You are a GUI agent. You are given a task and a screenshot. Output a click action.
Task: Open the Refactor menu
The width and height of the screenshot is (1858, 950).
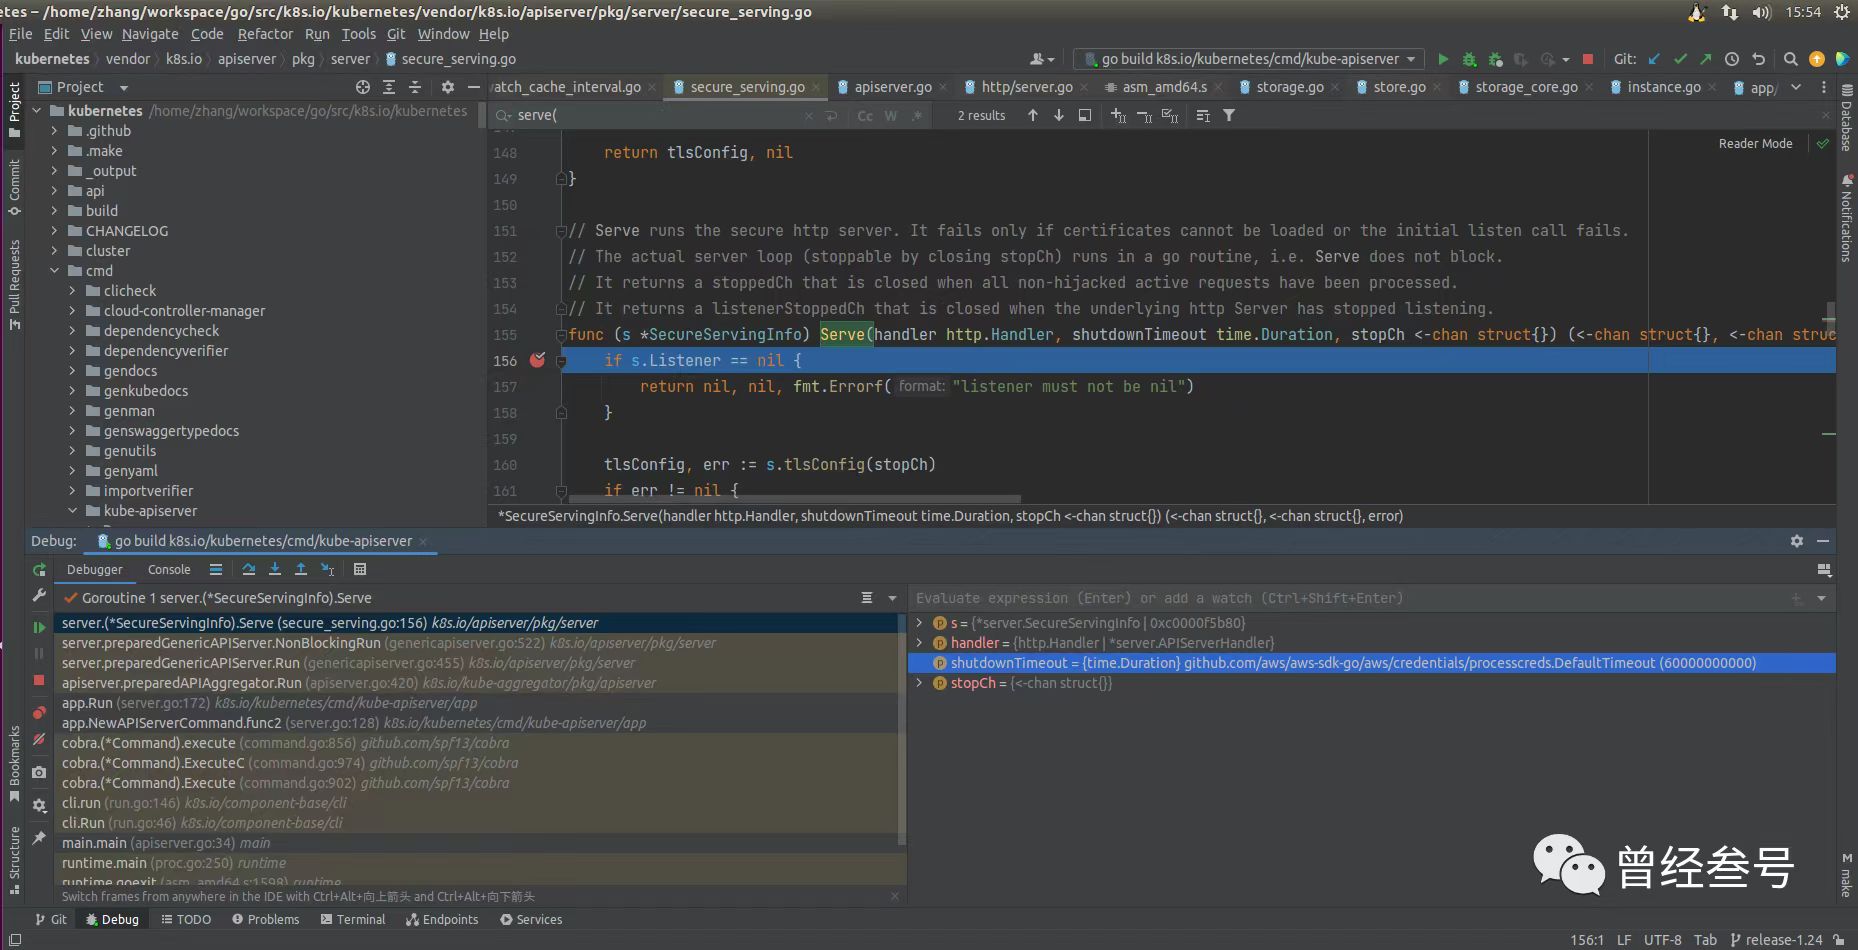[x=265, y=34]
